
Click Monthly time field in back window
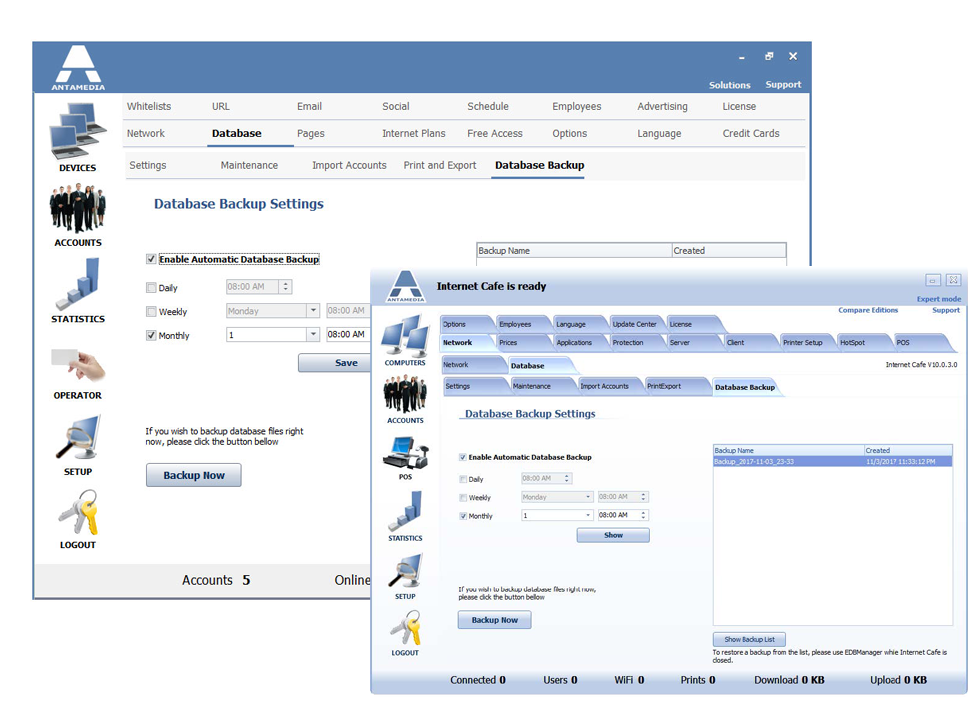click(x=349, y=335)
